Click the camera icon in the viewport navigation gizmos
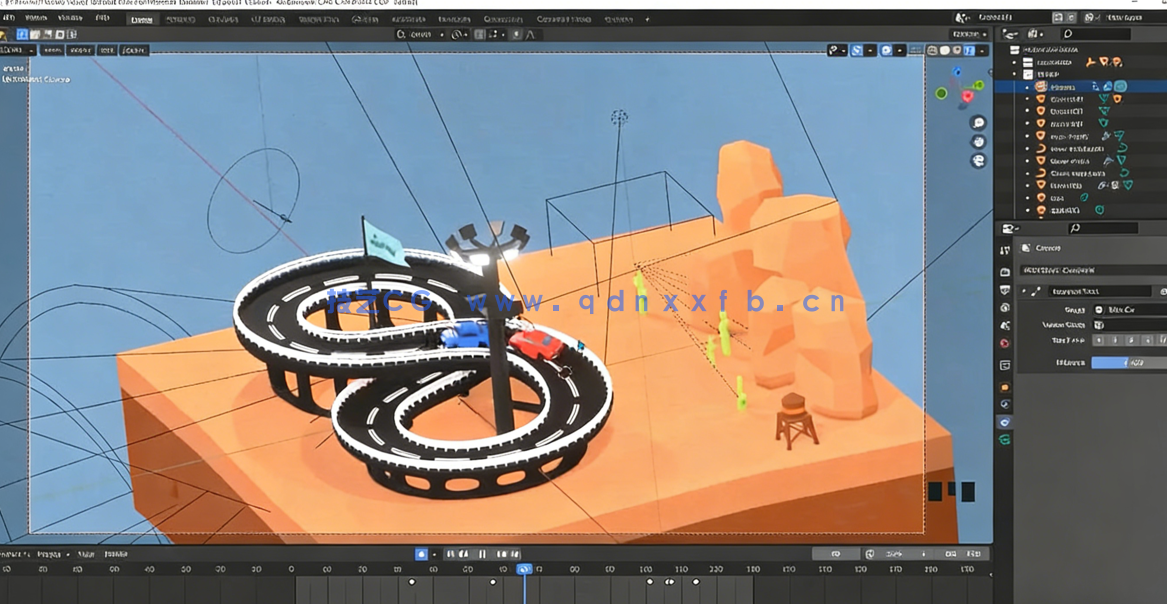Image resolution: width=1167 pixels, height=604 pixels. [978, 160]
